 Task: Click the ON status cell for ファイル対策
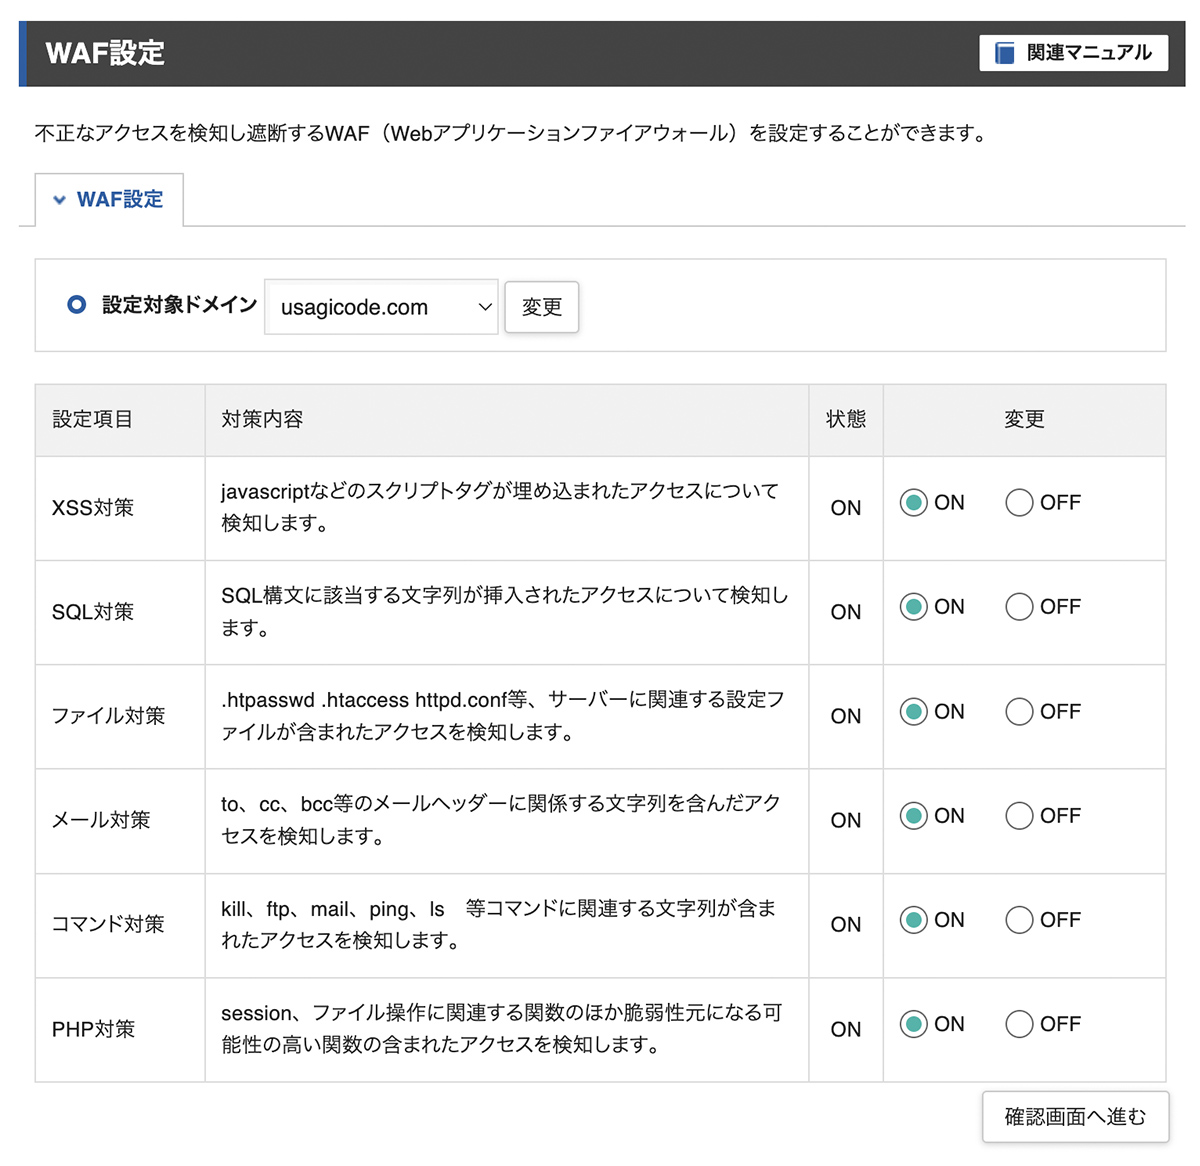(x=846, y=716)
